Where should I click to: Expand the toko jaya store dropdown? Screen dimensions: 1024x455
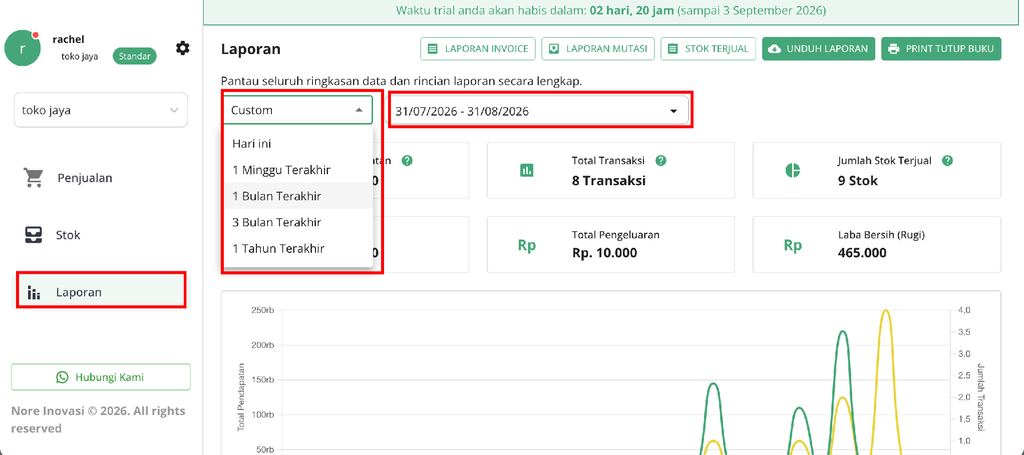coord(101,110)
